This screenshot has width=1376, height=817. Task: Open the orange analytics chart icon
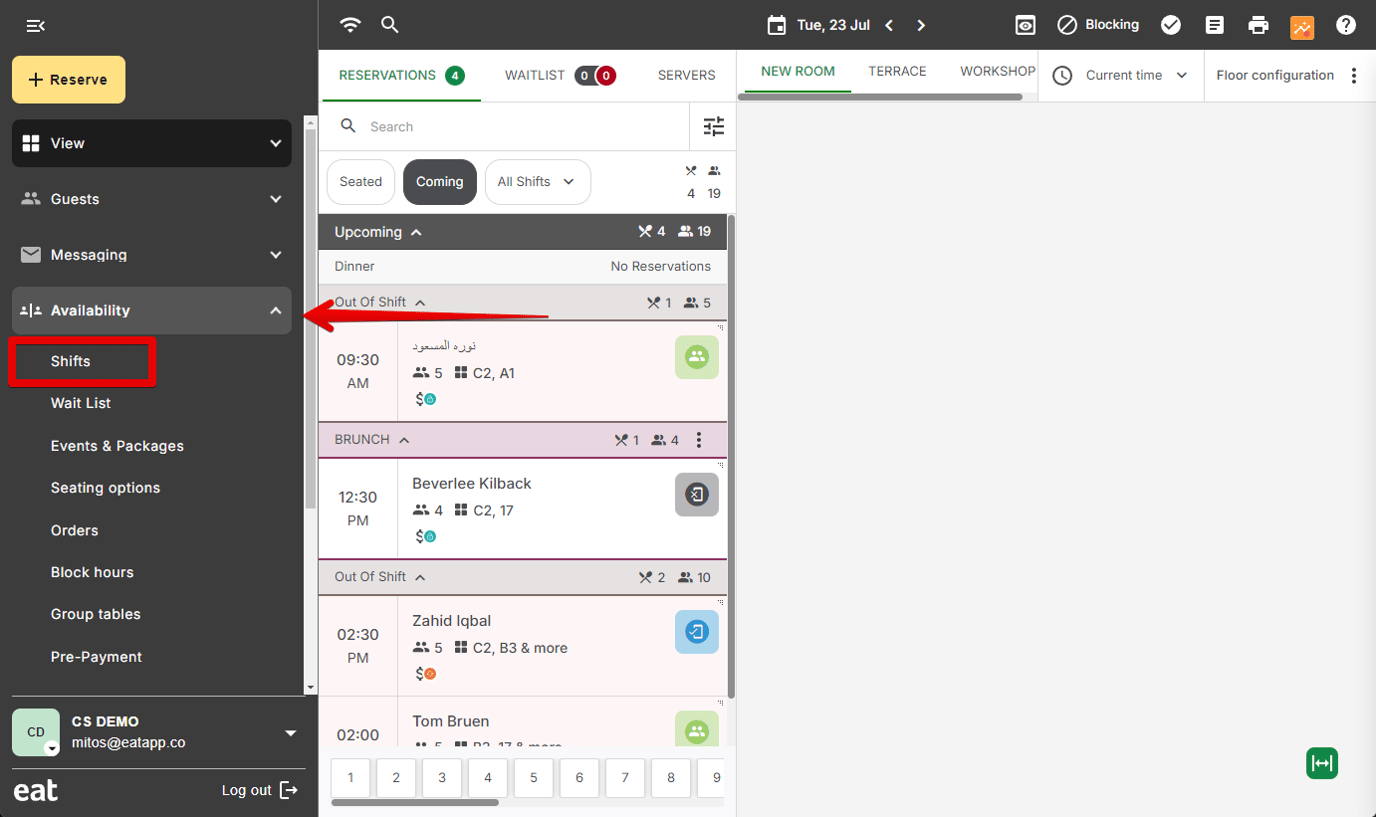pyautogui.click(x=1302, y=26)
